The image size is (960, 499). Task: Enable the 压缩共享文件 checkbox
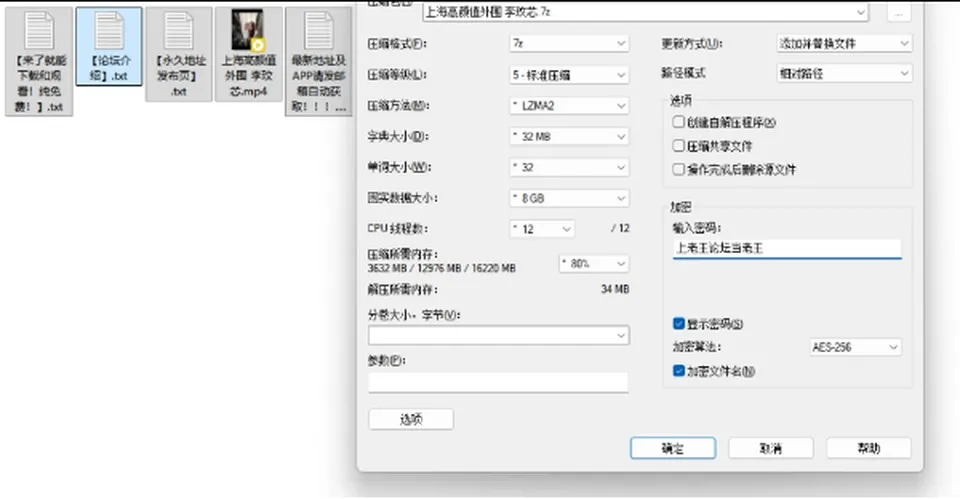(678, 146)
